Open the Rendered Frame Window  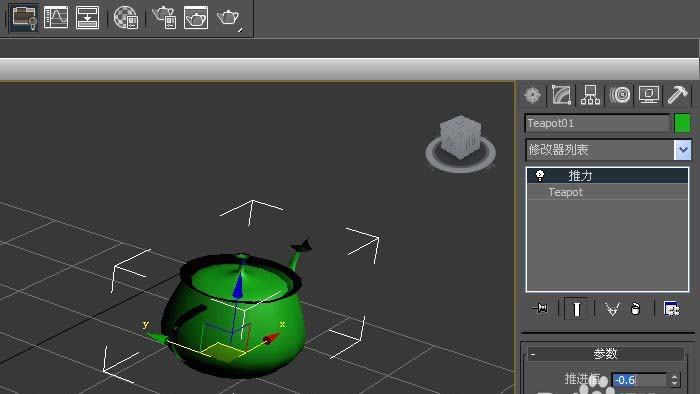(x=196, y=17)
